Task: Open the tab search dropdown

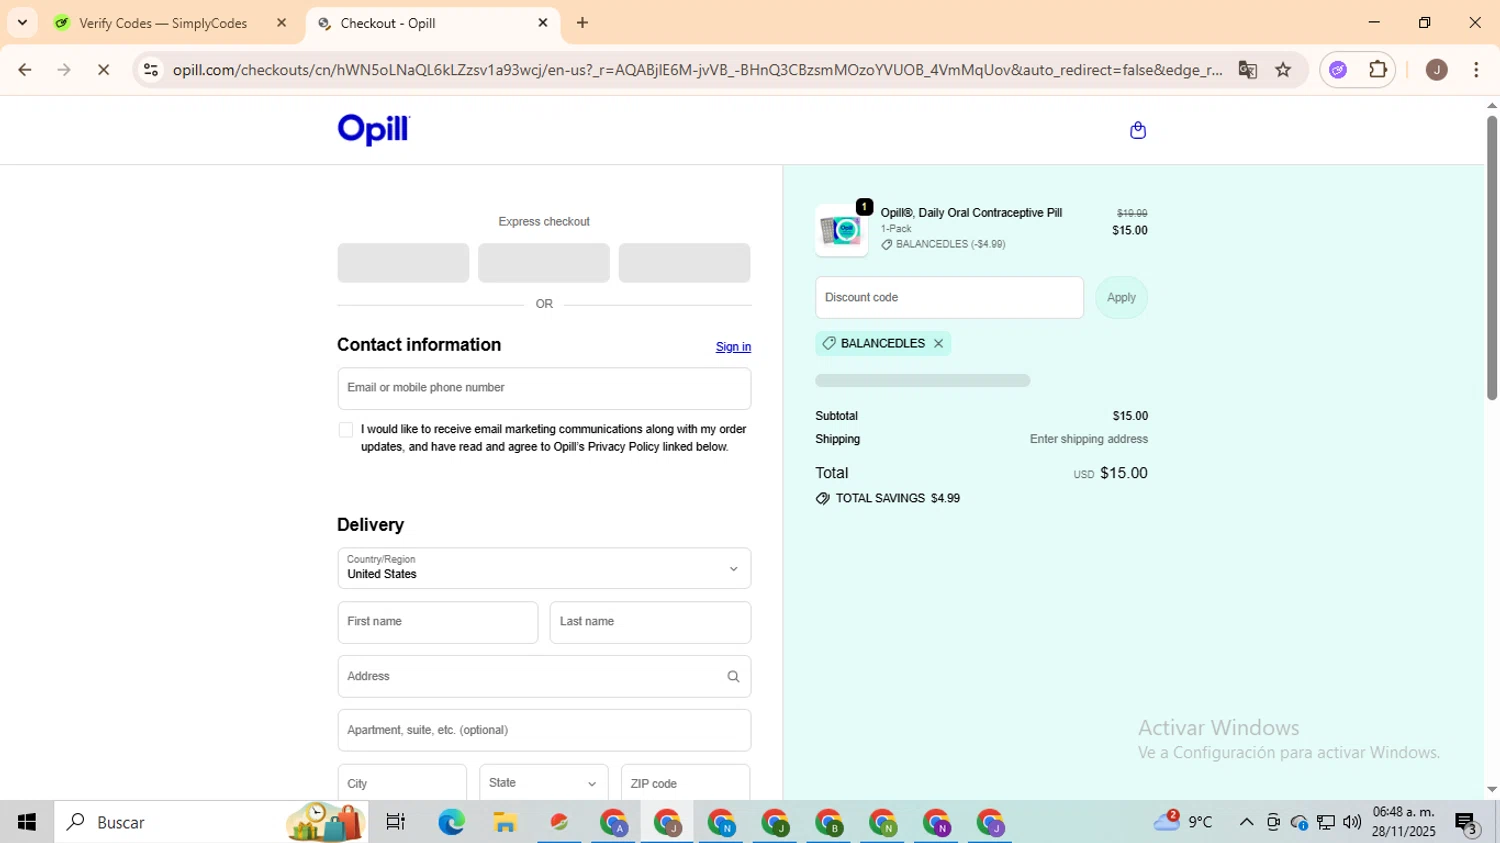Action: click(22, 23)
